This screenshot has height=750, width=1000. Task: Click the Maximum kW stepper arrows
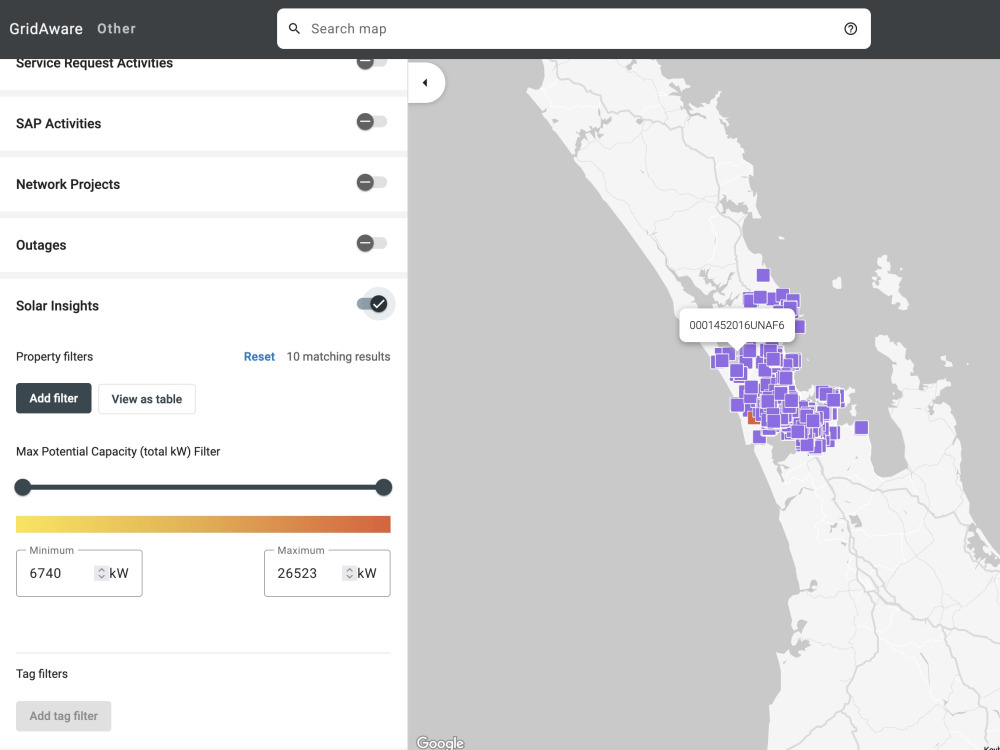349,573
